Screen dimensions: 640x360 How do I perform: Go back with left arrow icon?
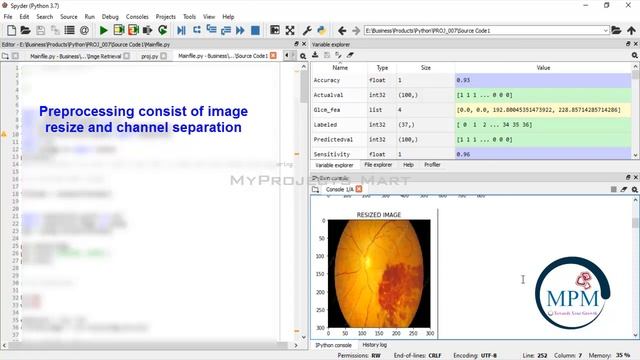[x=342, y=31]
